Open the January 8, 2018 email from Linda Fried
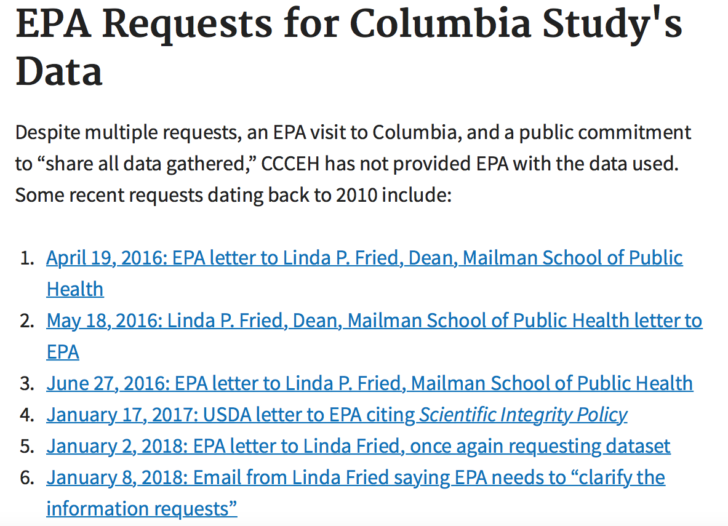 coord(356,478)
